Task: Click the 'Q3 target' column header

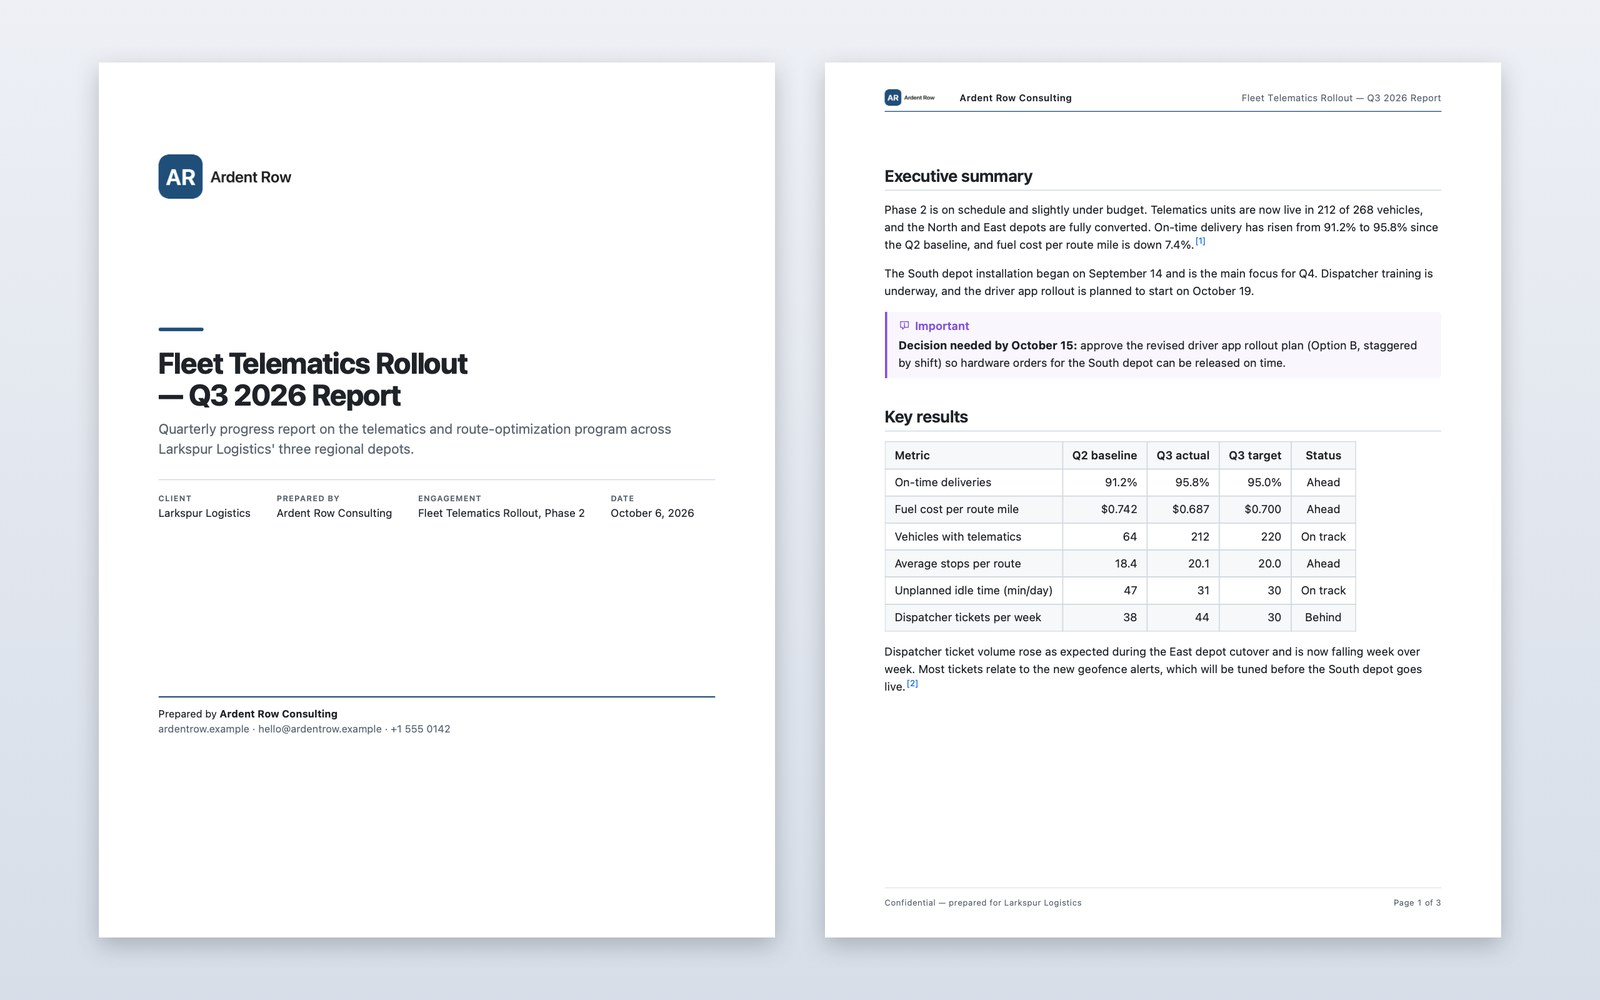Action: point(1255,455)
